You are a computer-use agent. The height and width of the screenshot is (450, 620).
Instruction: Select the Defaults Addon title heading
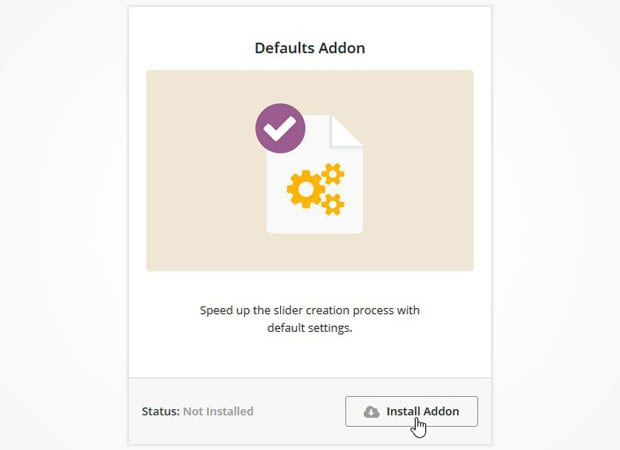point(310,48)
